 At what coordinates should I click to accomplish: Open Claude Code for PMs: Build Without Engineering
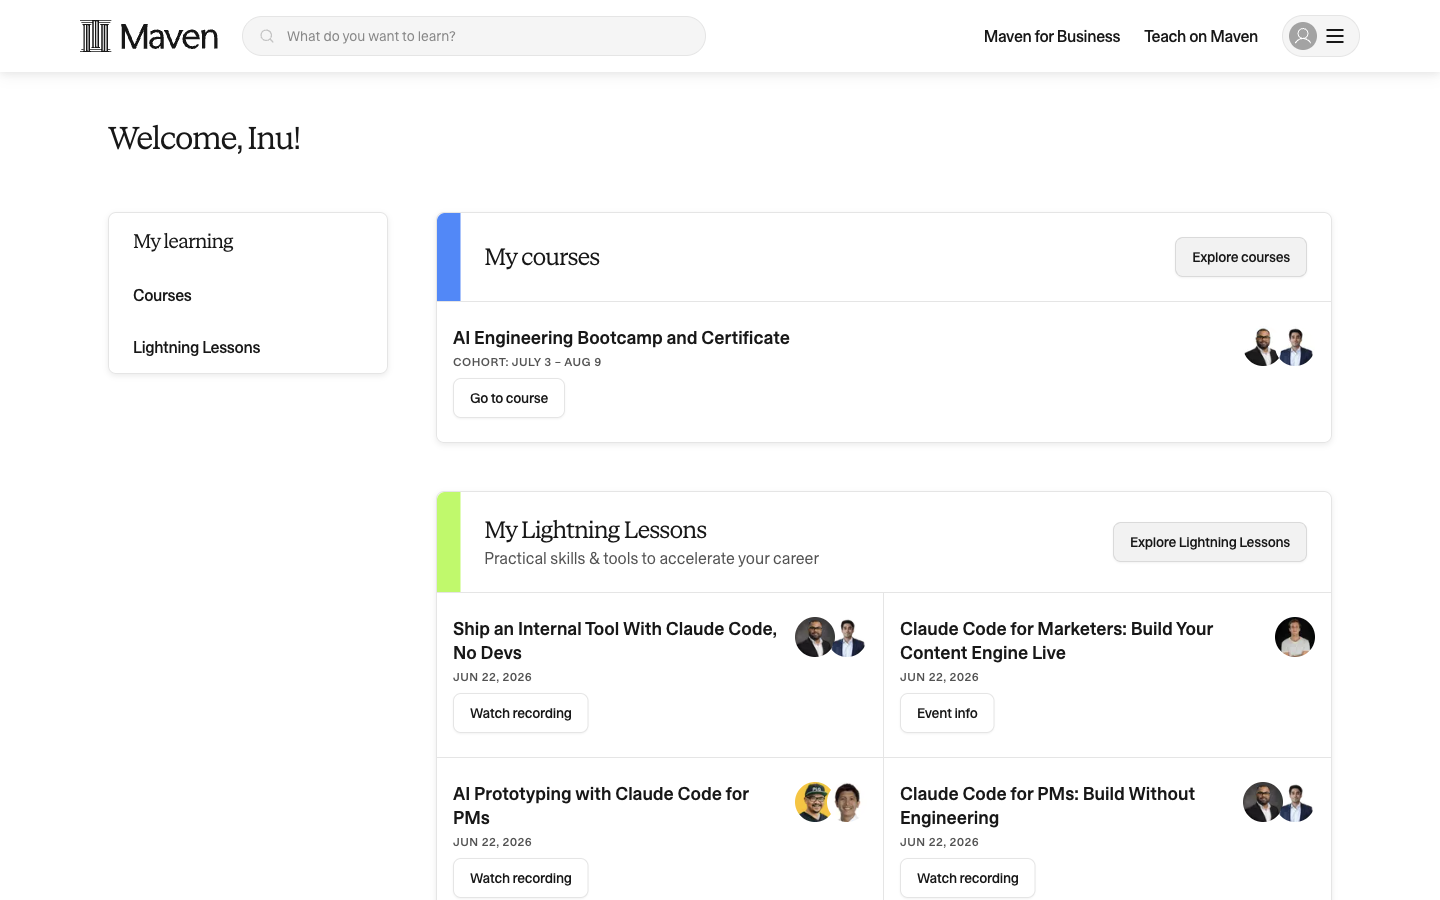[x=1047, y=806]
